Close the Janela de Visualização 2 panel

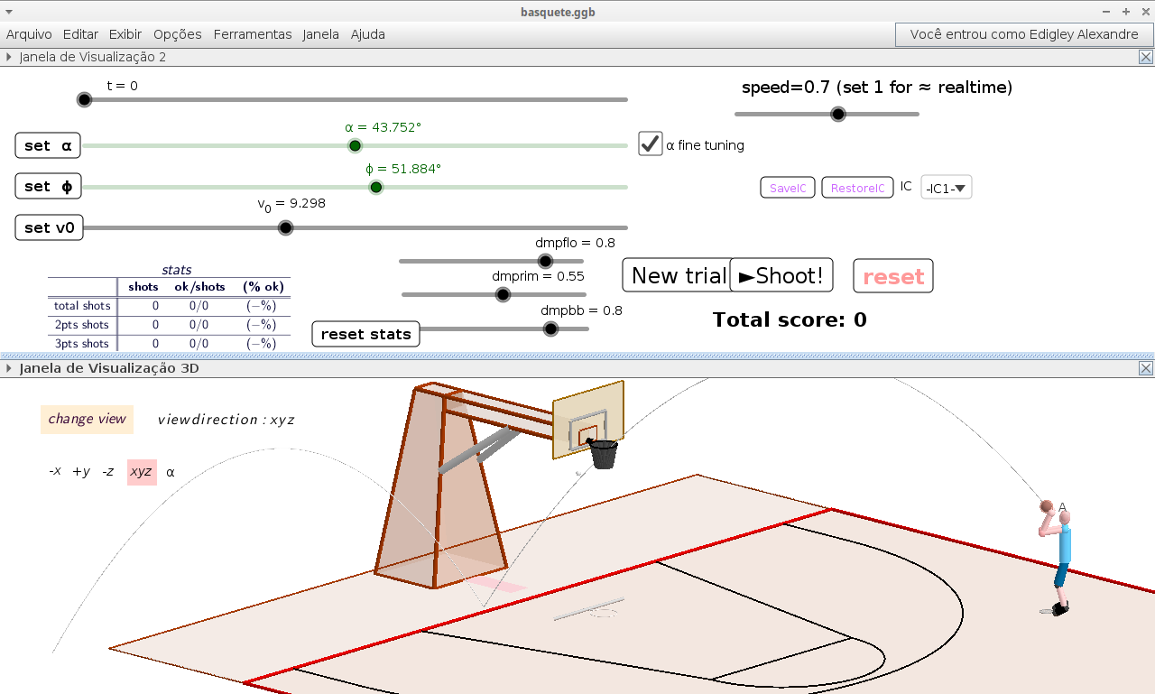tap(1145, 57)
